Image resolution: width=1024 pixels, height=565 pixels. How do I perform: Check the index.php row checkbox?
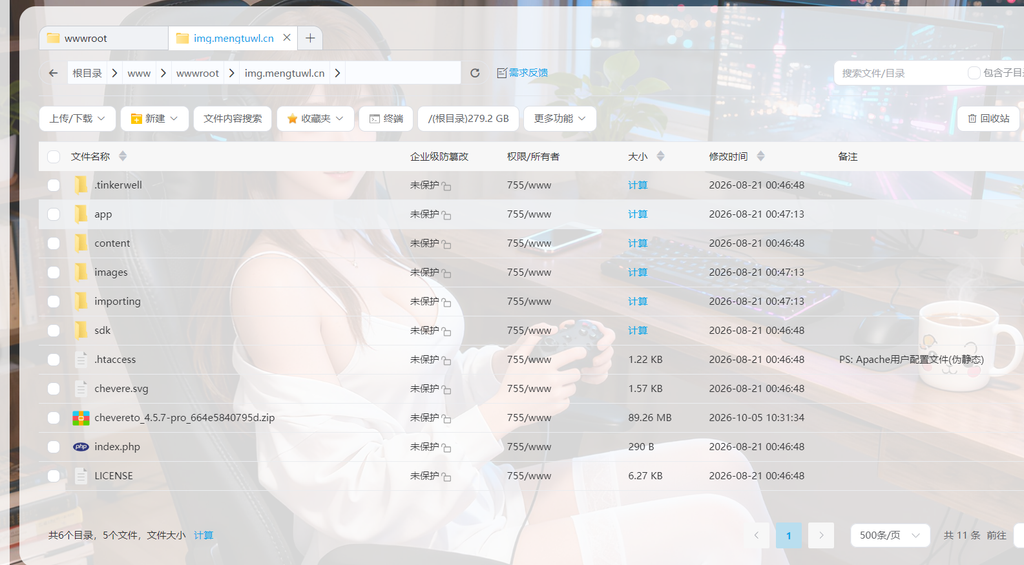pyautogui.click(x=54, y=447)
